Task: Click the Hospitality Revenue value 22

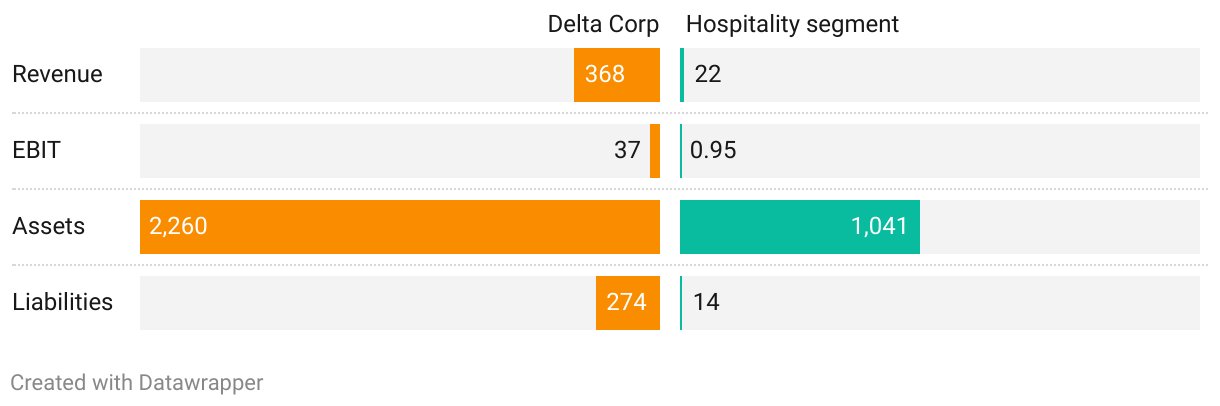Action: [x=708, y=74]
